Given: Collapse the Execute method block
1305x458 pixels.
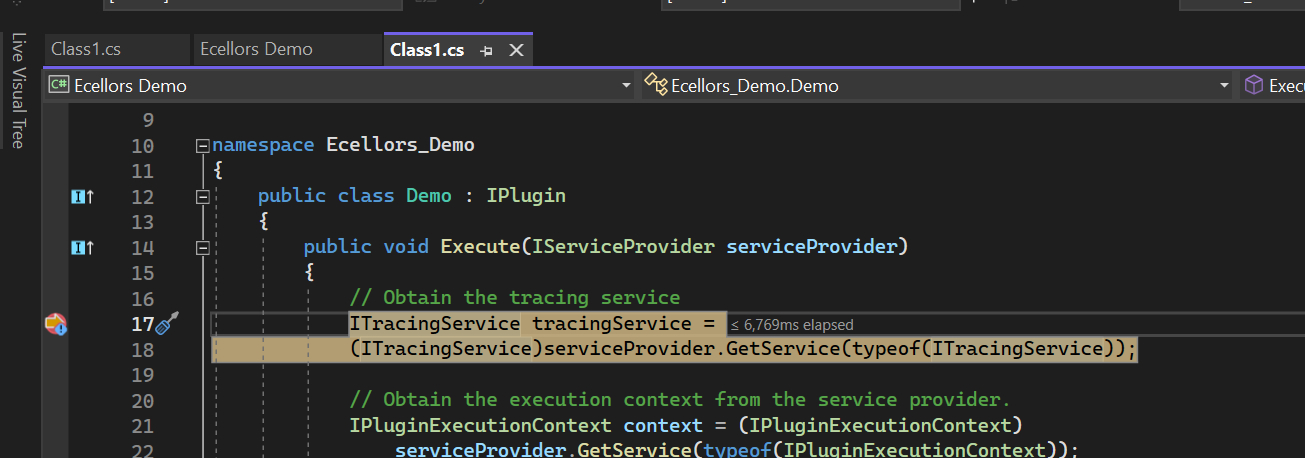Looking at the screenshot, I should coord(203,248).
